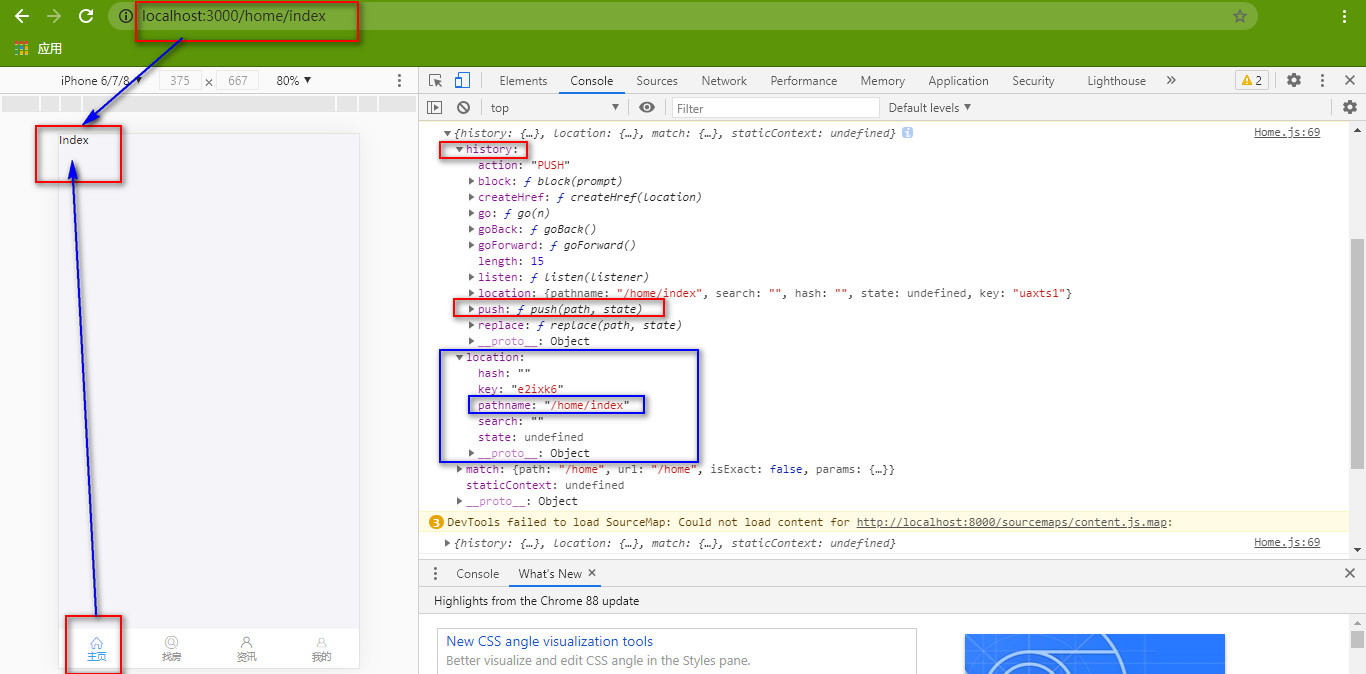Expand the listen function entry

tap(472, 277)
